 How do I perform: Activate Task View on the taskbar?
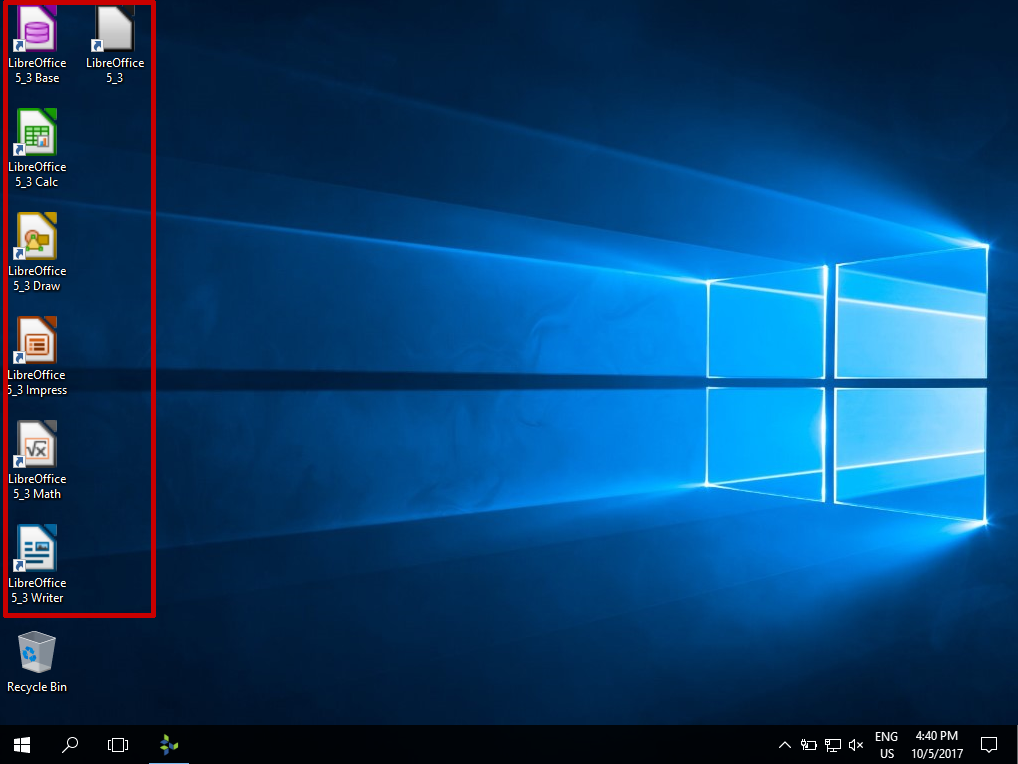117,744
